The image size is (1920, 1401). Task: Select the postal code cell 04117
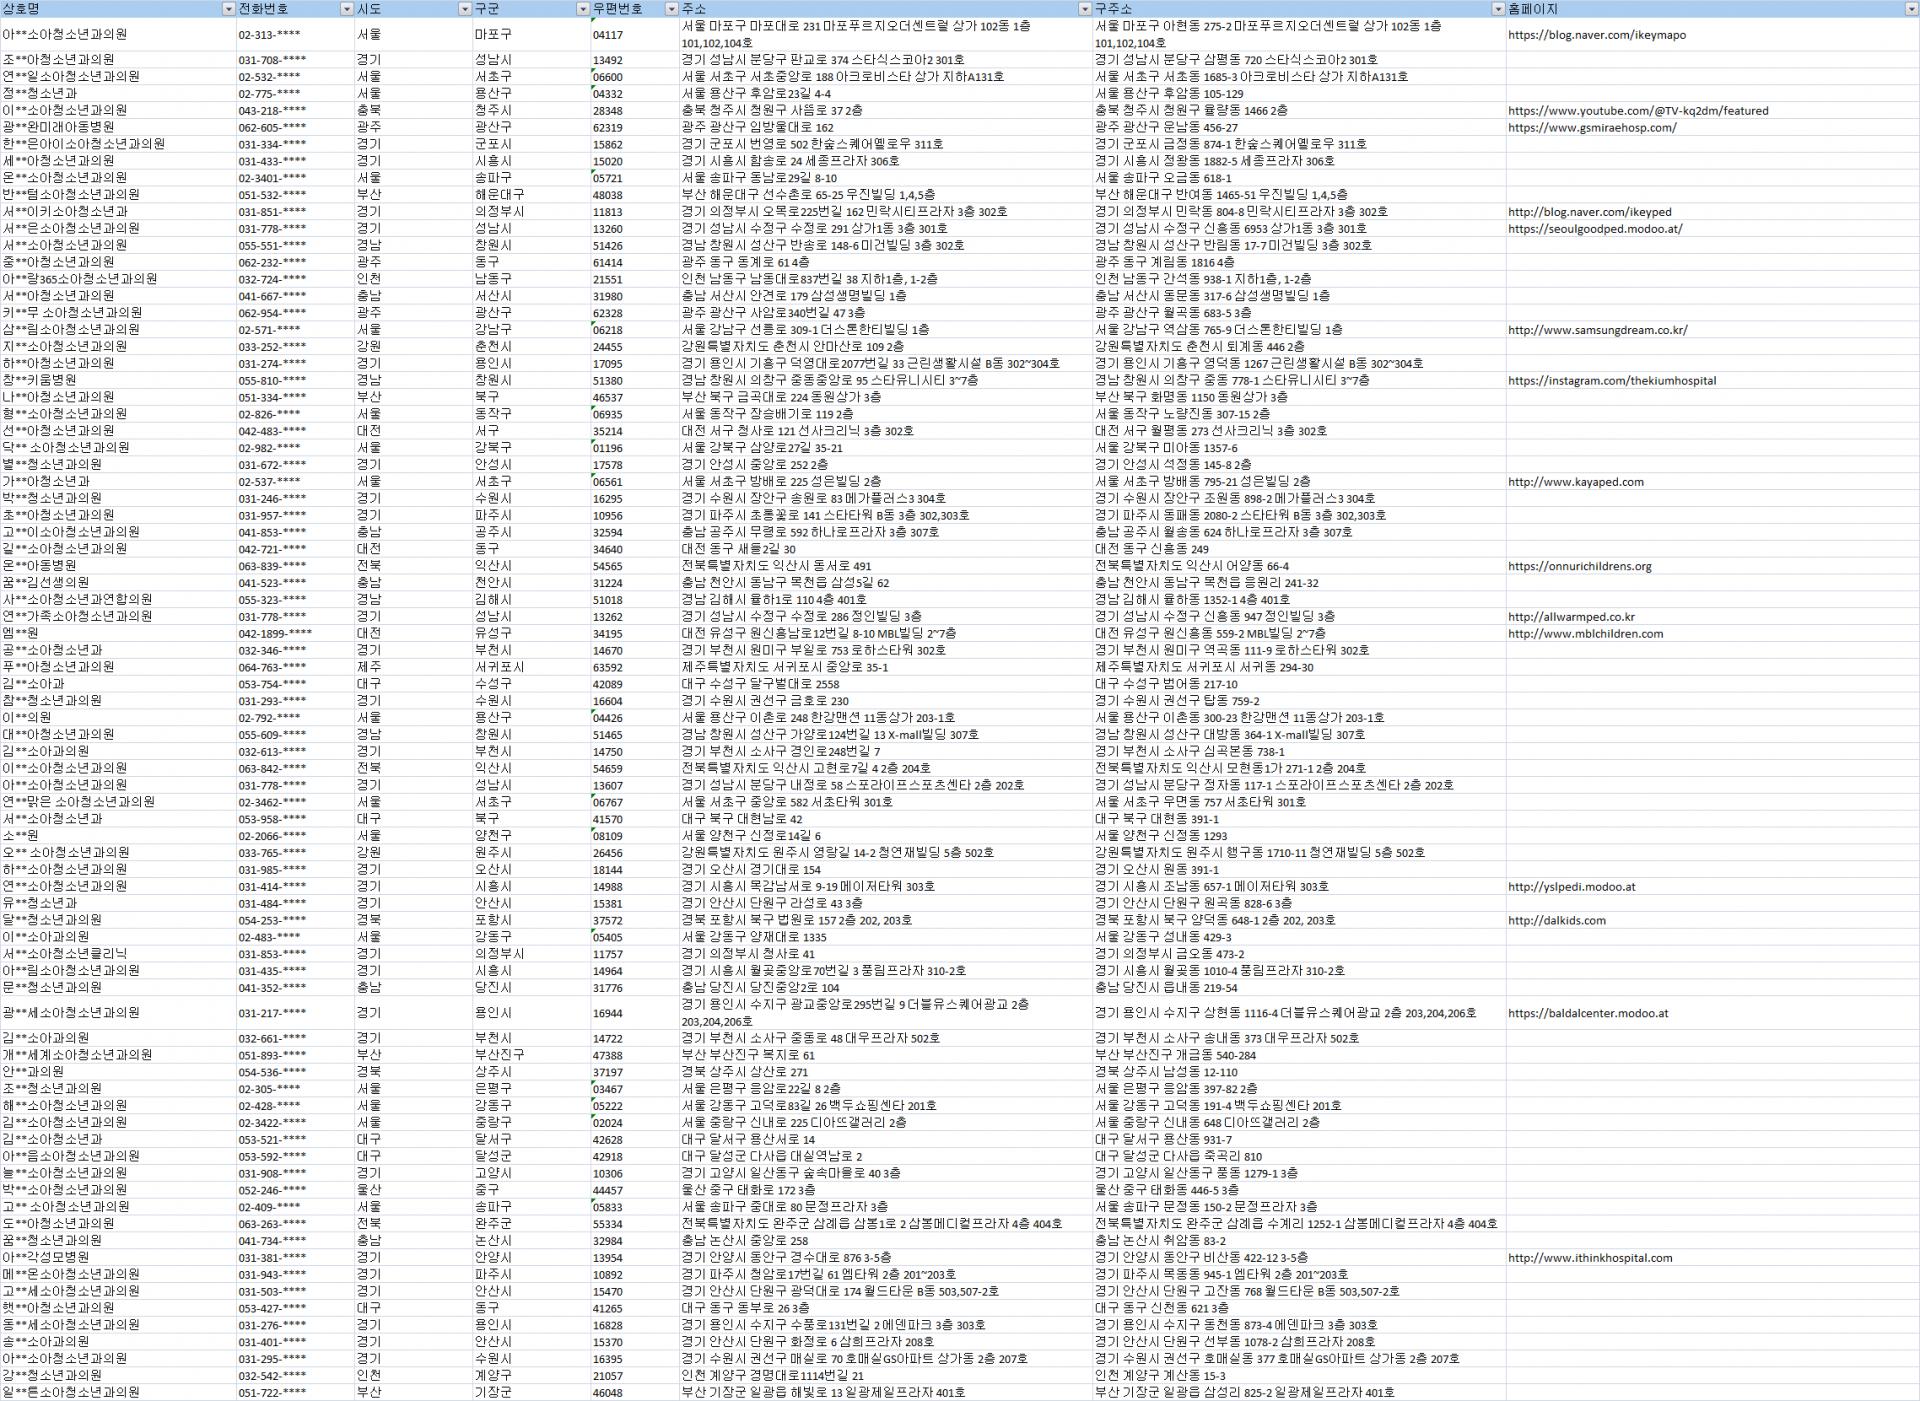point(608,35)
